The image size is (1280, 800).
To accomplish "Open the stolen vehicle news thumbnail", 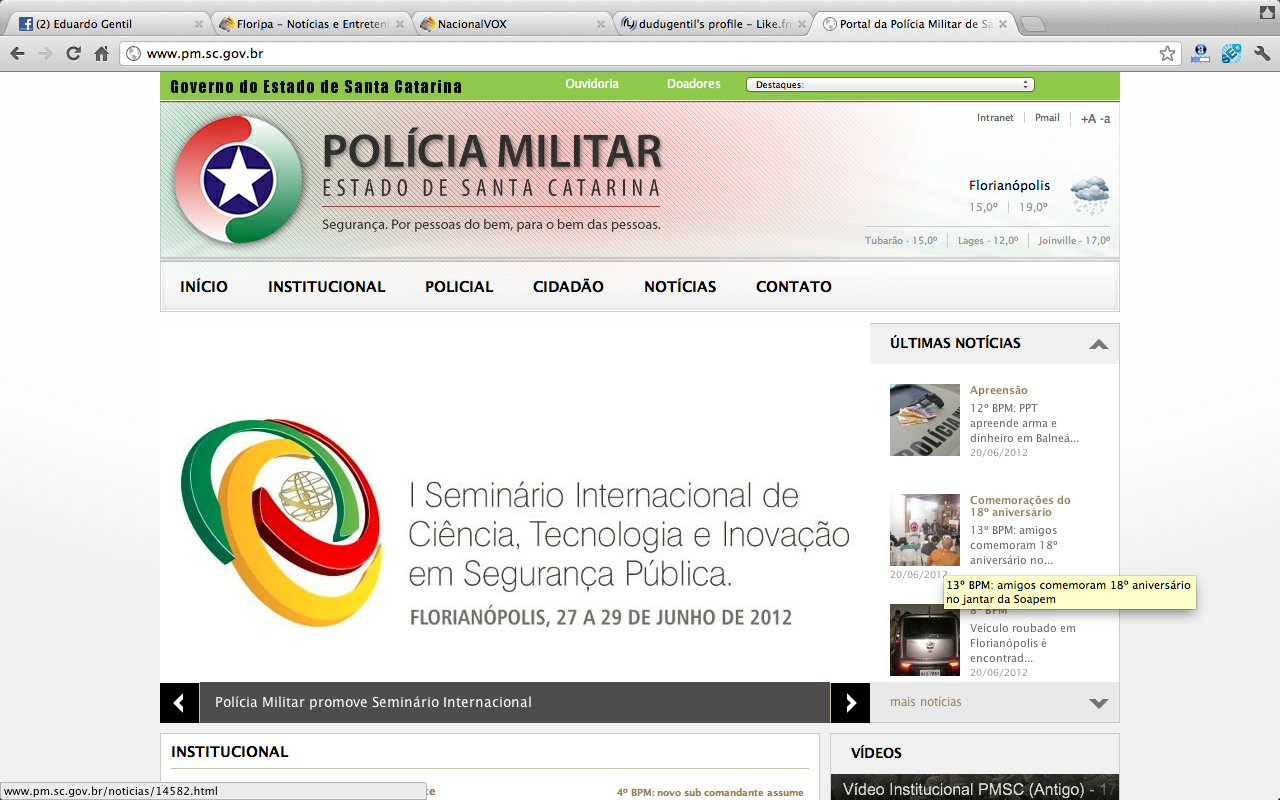I will point(925,640).
